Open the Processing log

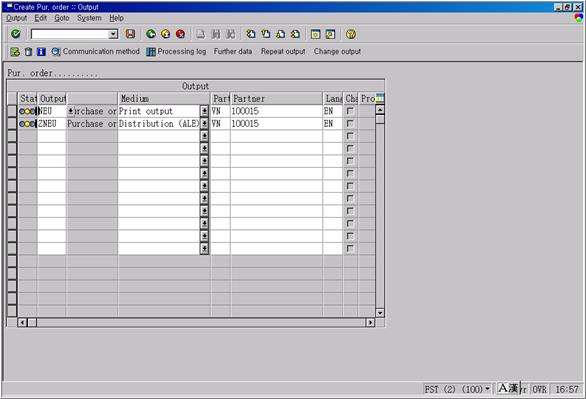(x=176, y=52)
